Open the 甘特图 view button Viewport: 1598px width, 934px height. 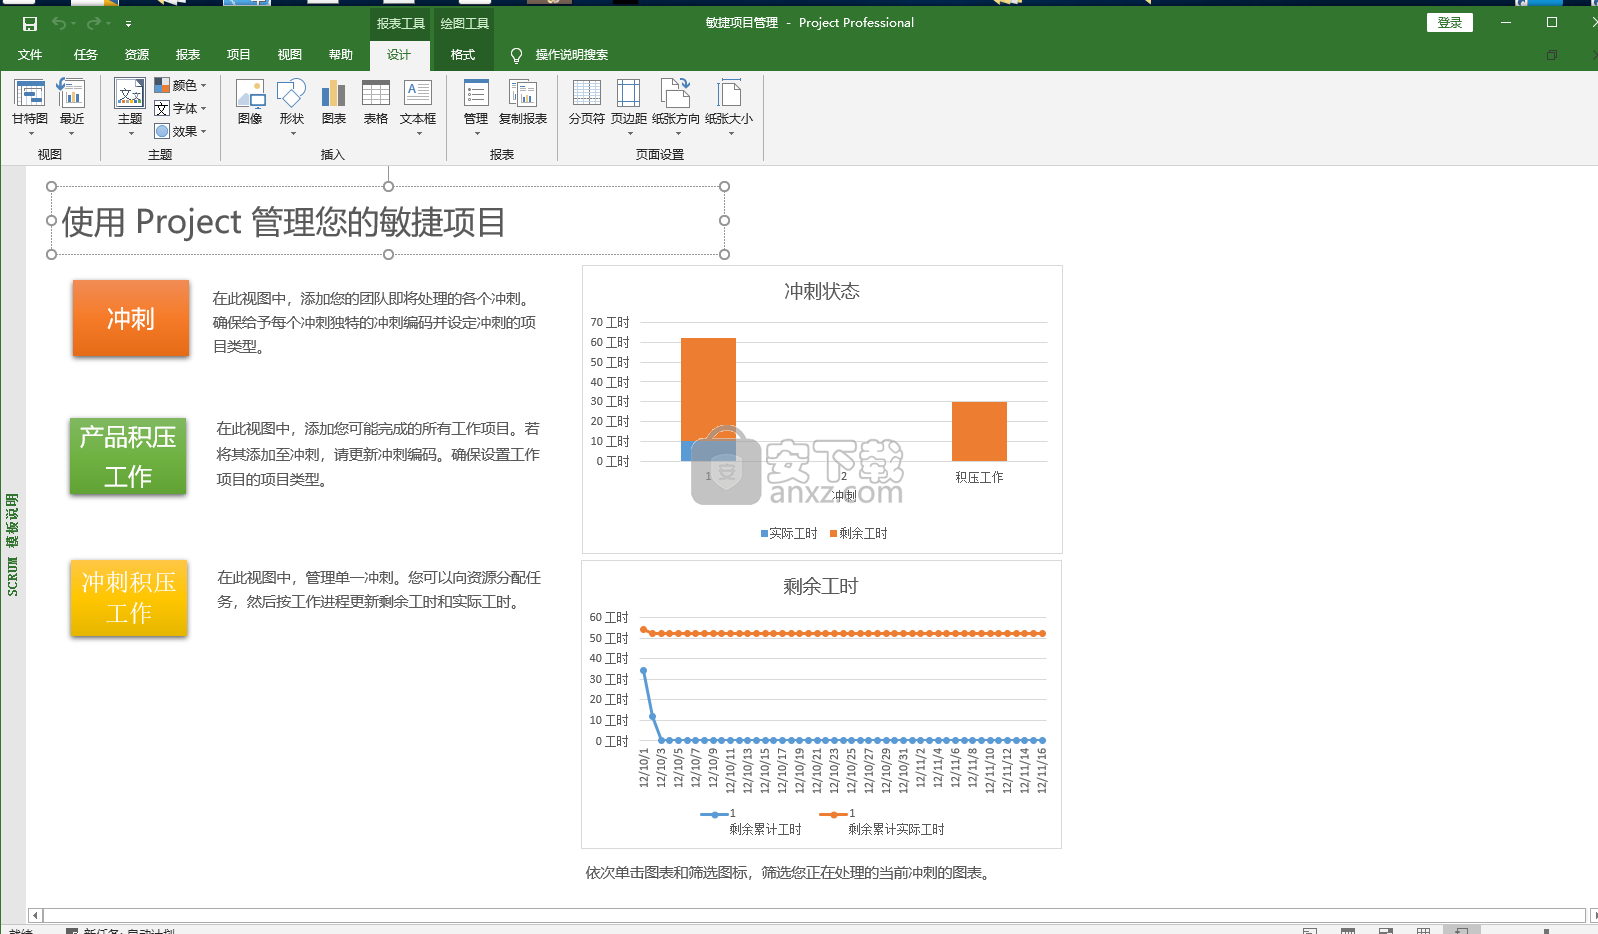[x=30, y=105]
